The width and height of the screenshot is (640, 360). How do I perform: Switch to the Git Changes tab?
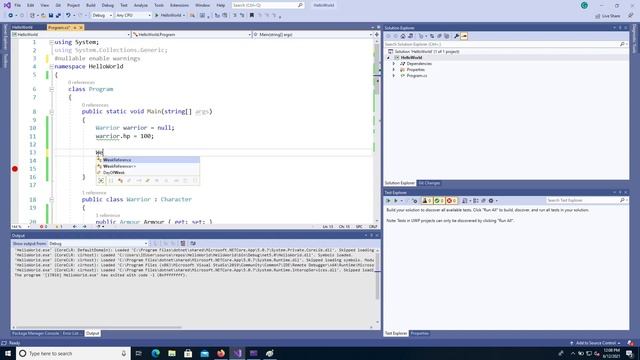coord(429,183)
